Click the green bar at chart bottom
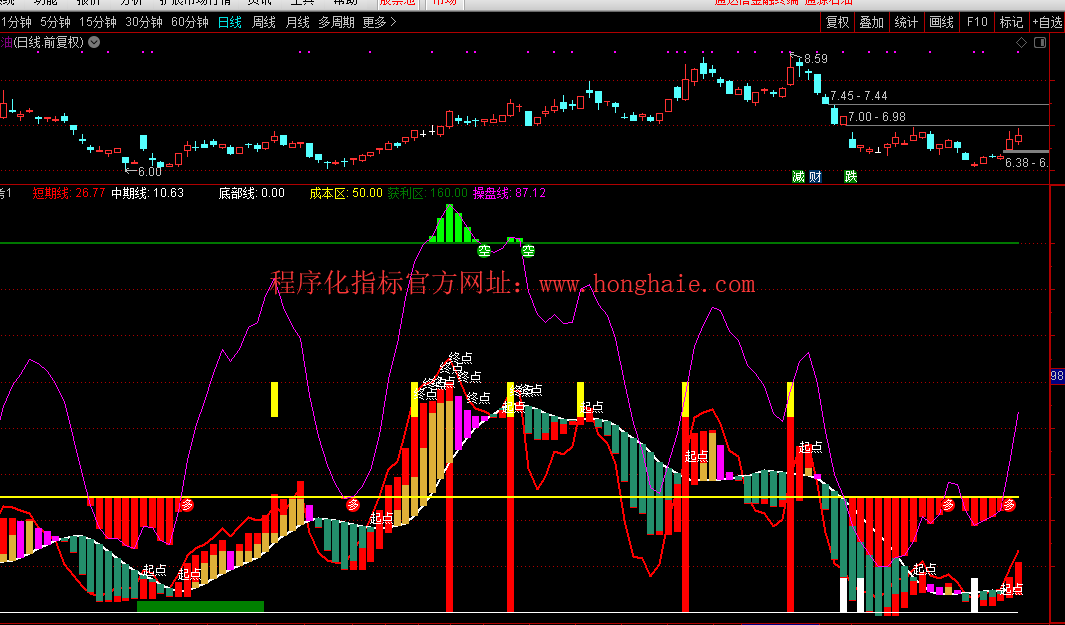1065x625 pixels. pos(200,605)
